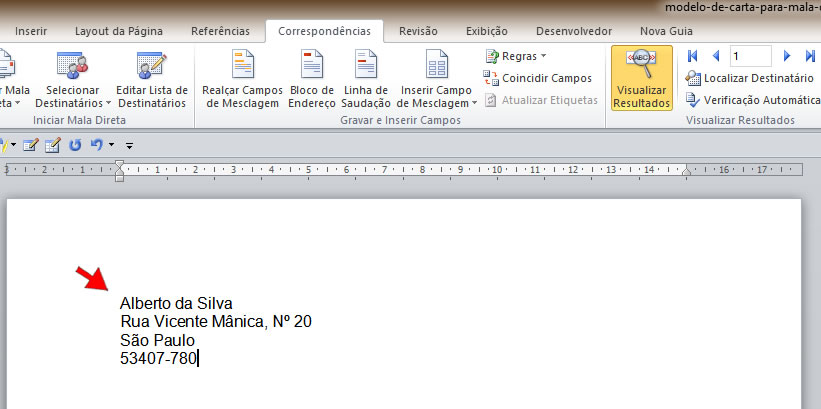Click Localizar Destinatário icon
The height and width of the screenshot is (409, 821).
[x=693, y=79]
